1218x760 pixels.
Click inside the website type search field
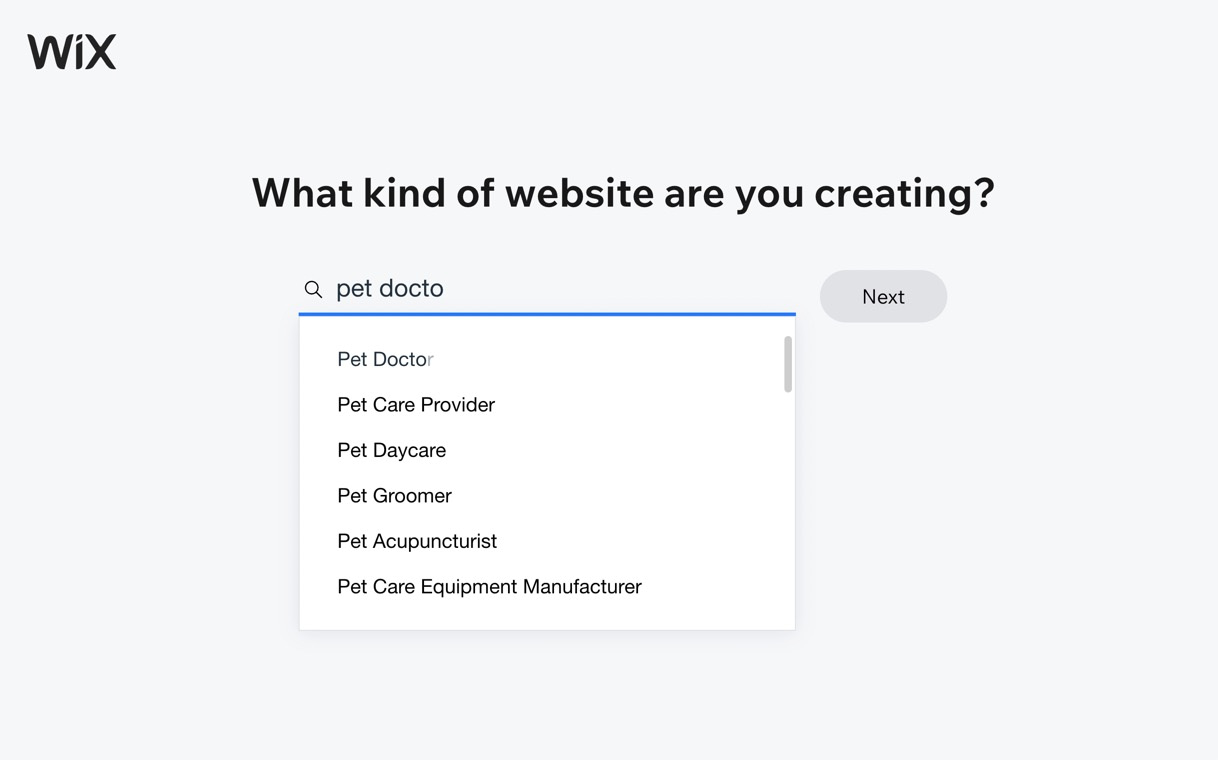500,288
